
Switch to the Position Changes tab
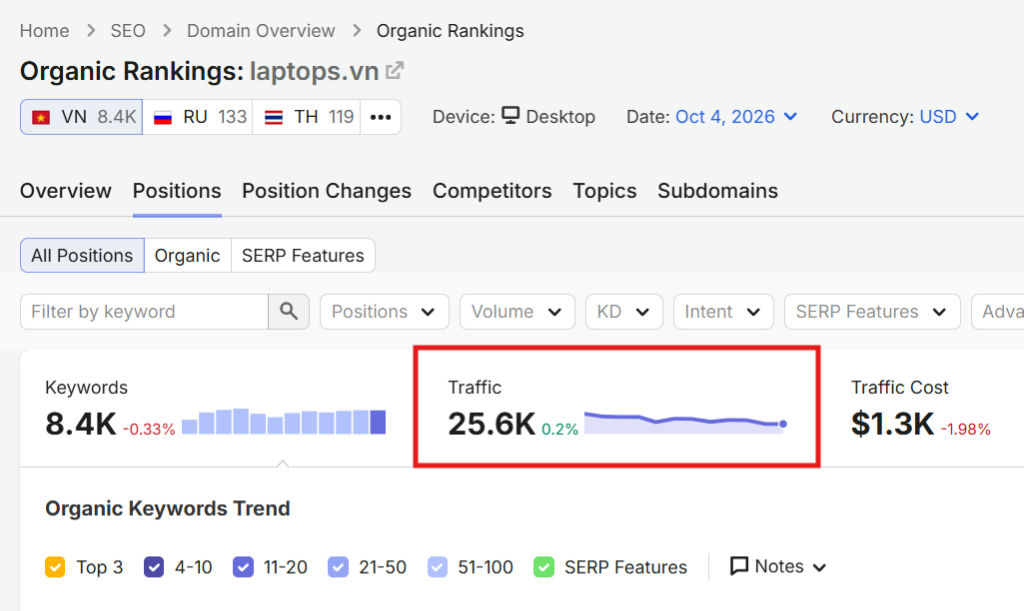point(327,191)
